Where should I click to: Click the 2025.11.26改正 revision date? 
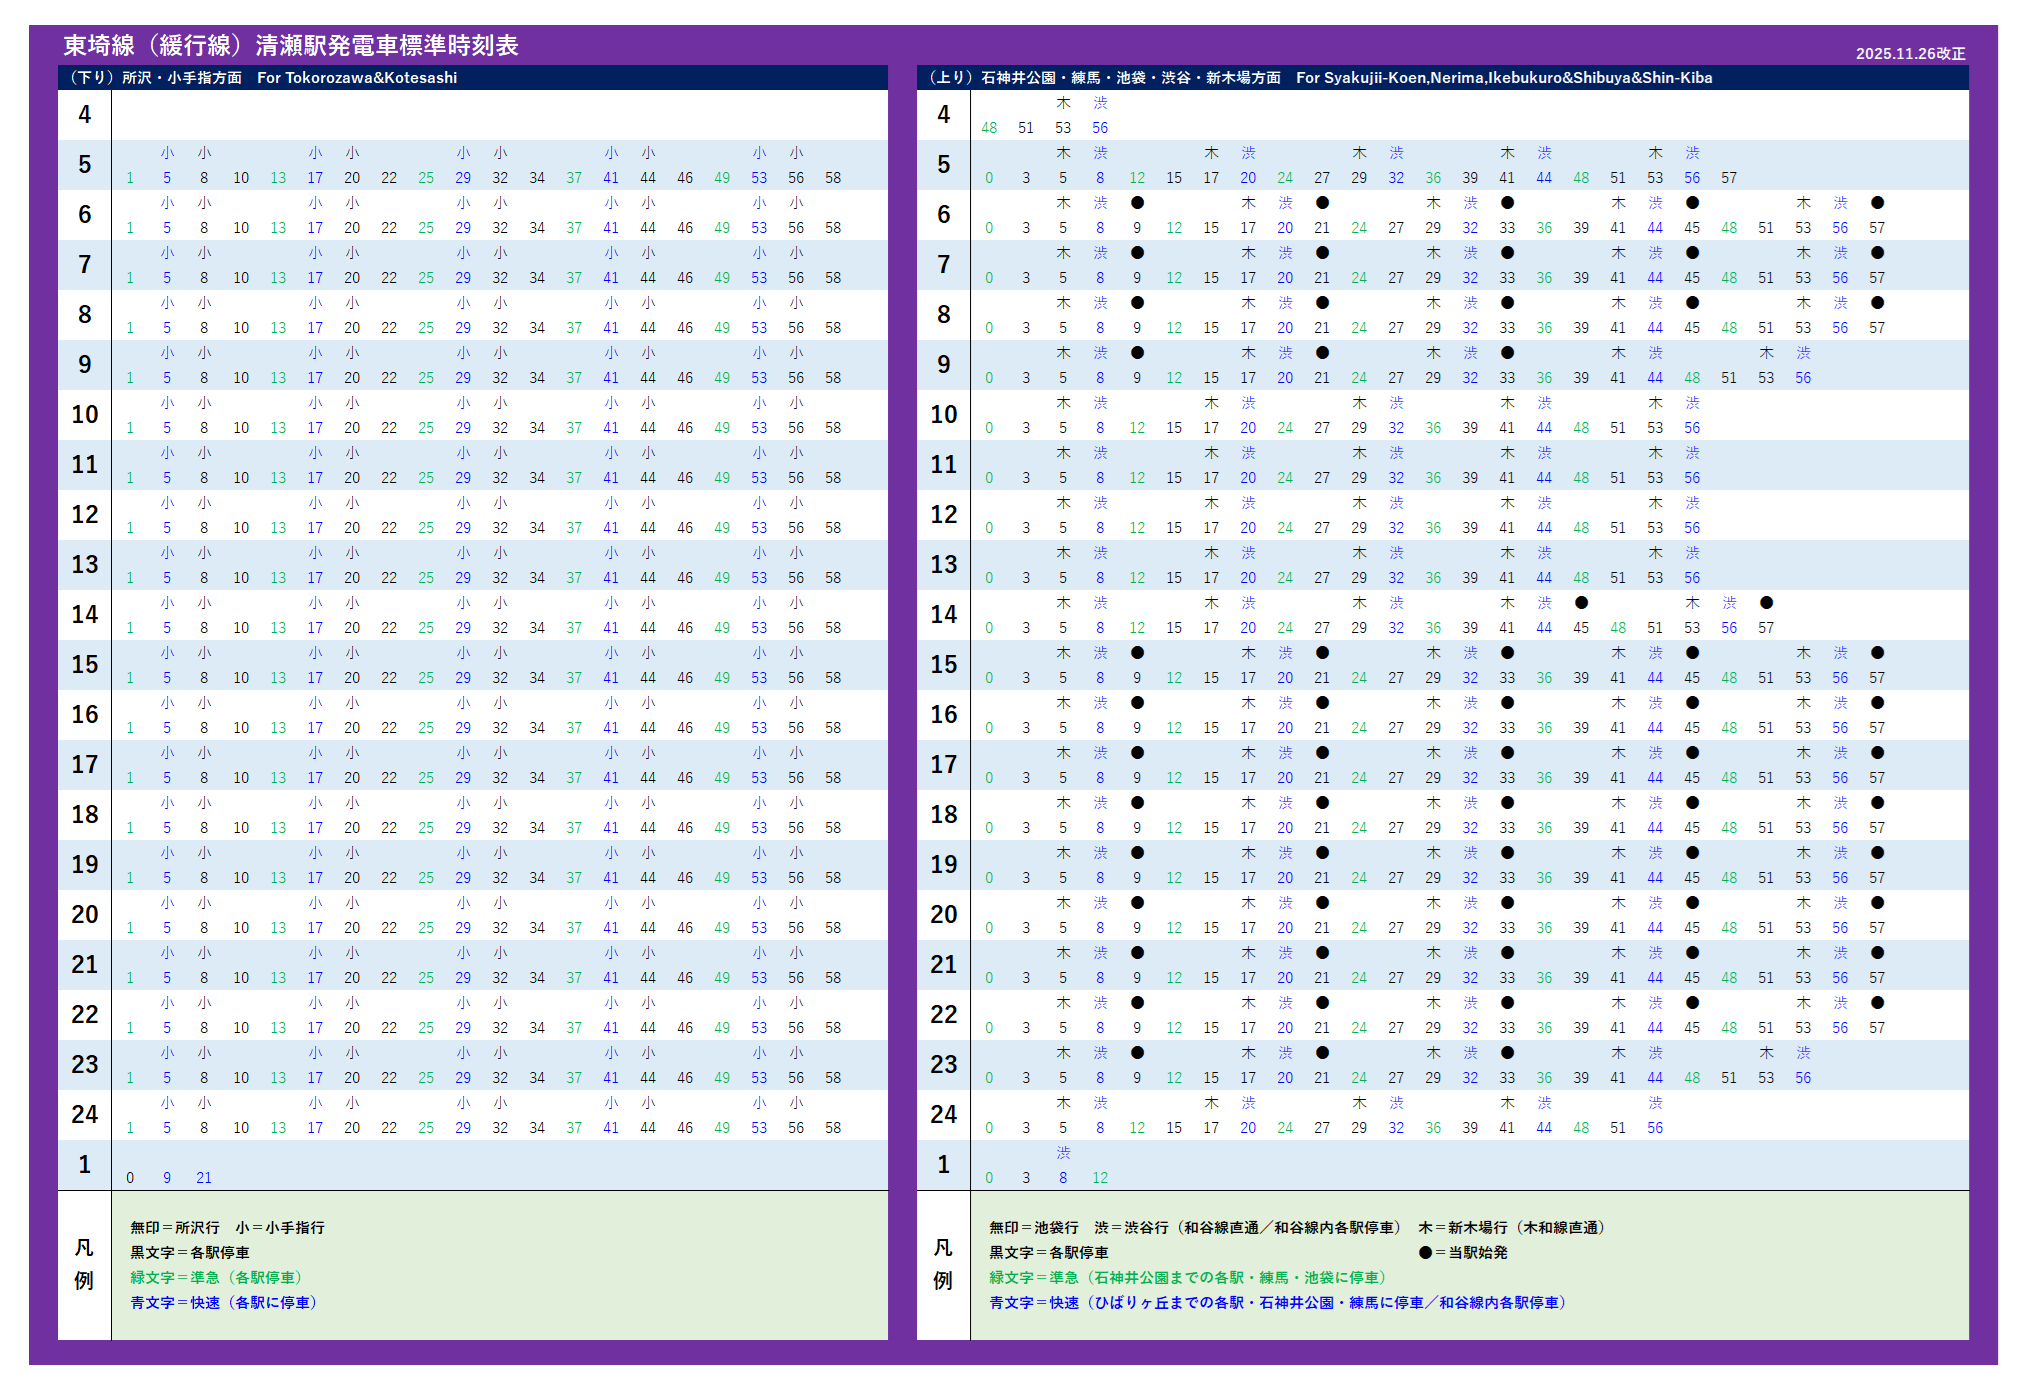(1910, 54)
